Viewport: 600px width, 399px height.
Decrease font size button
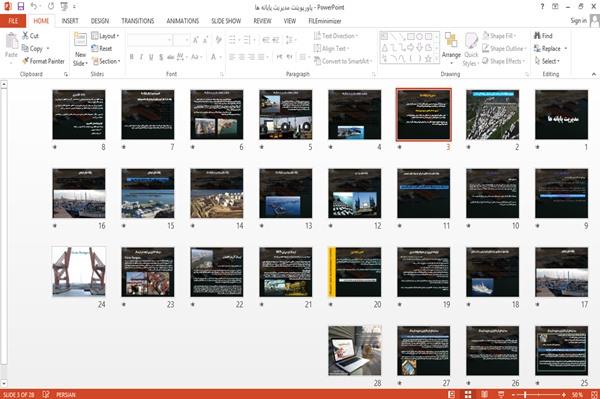[205, 39]
